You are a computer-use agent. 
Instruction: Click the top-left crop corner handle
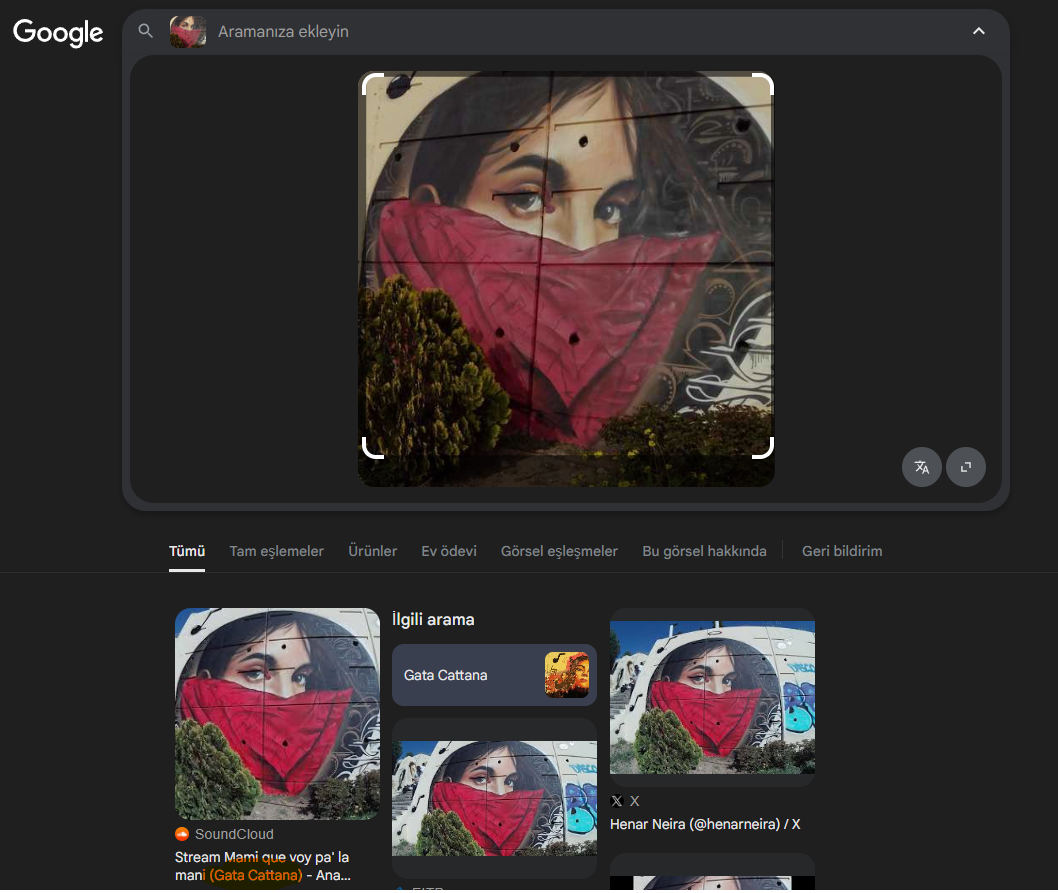coord(368,81)
